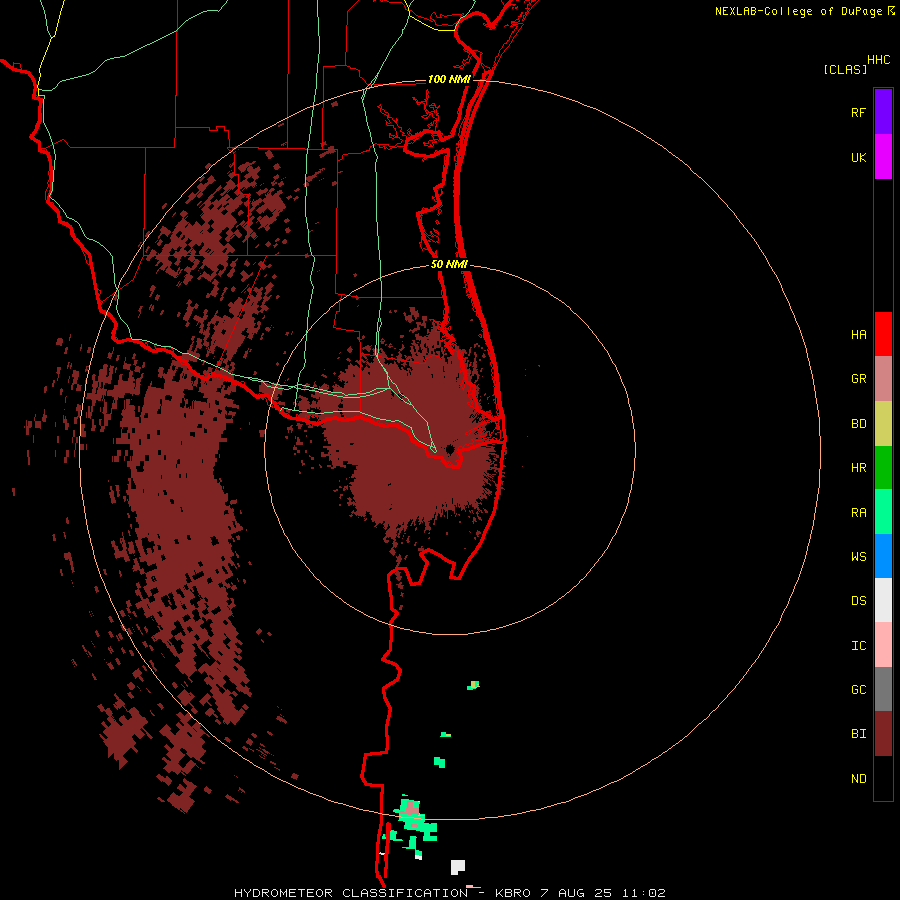Click the 'UK' legend label
The width and height of the screenshot is (900, 900).
click(858, 158)
